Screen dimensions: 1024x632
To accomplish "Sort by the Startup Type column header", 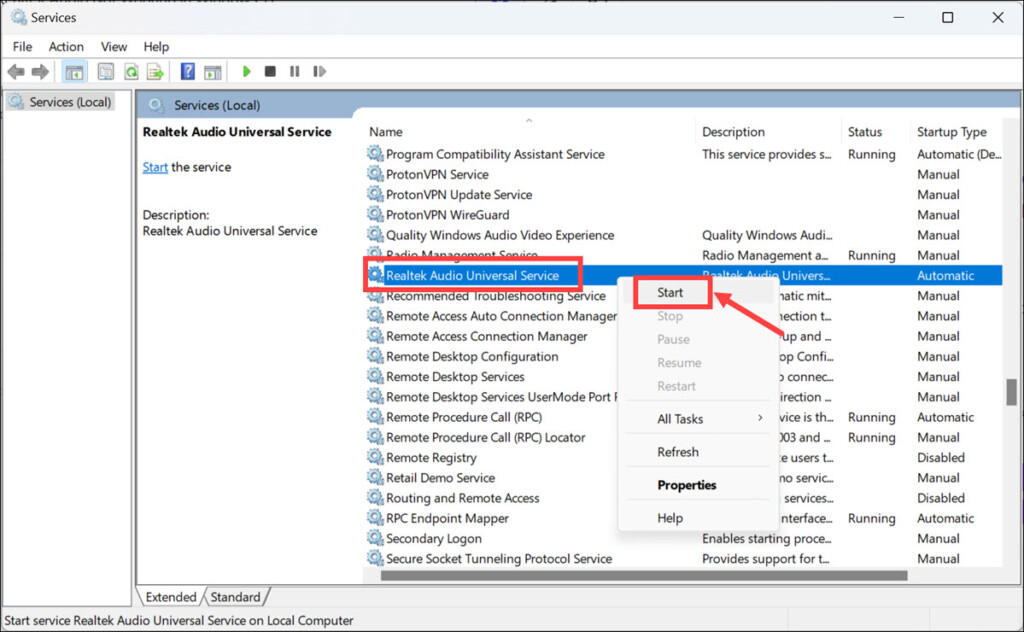I will (x=951, y=132).
